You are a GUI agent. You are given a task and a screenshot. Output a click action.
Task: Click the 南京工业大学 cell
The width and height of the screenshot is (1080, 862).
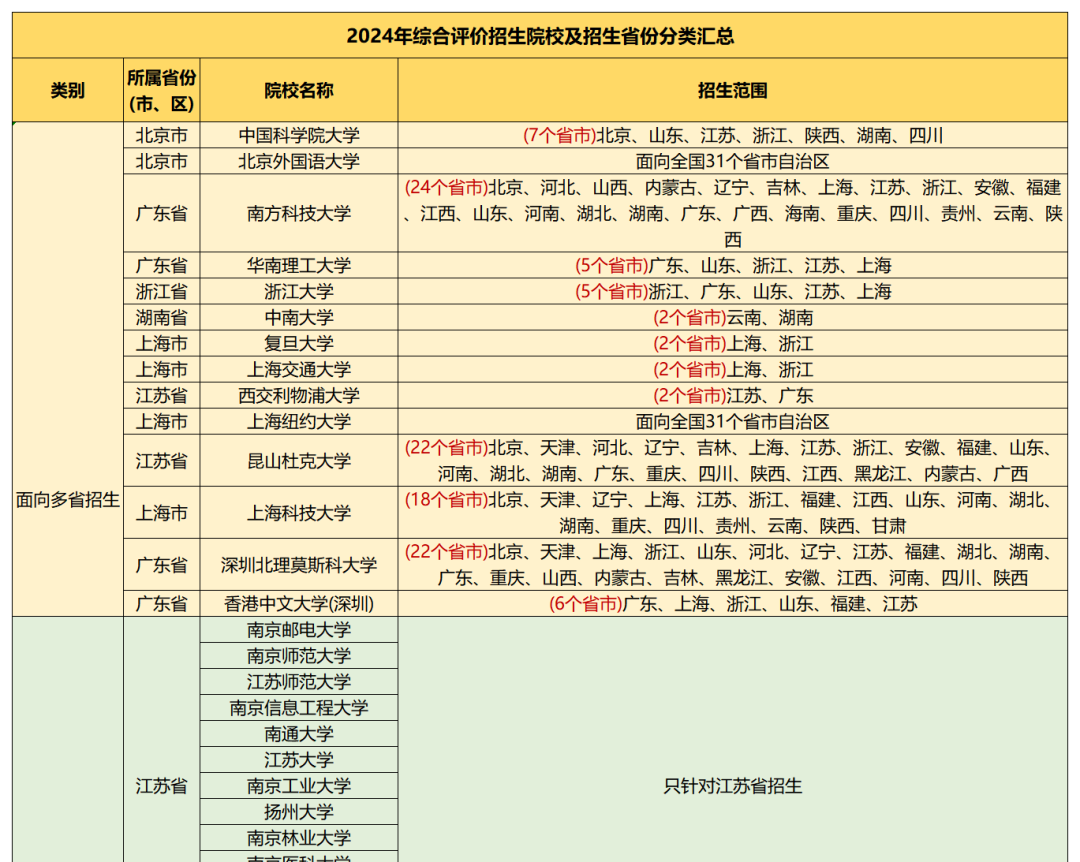point(299,786)
